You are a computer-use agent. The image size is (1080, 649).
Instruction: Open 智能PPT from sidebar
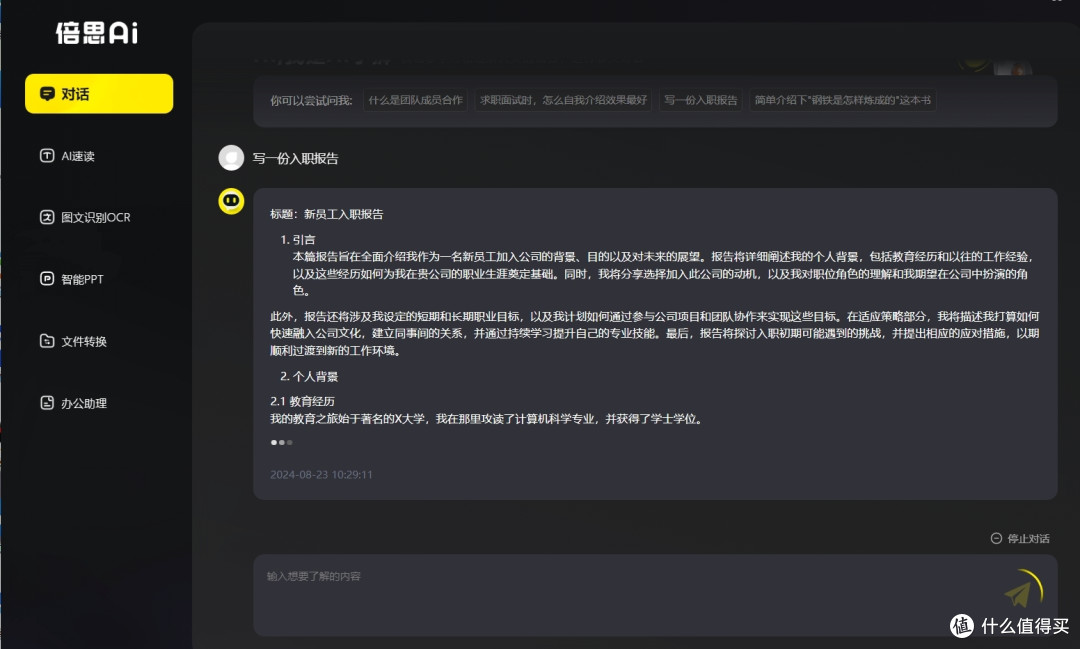pos(72,279)
